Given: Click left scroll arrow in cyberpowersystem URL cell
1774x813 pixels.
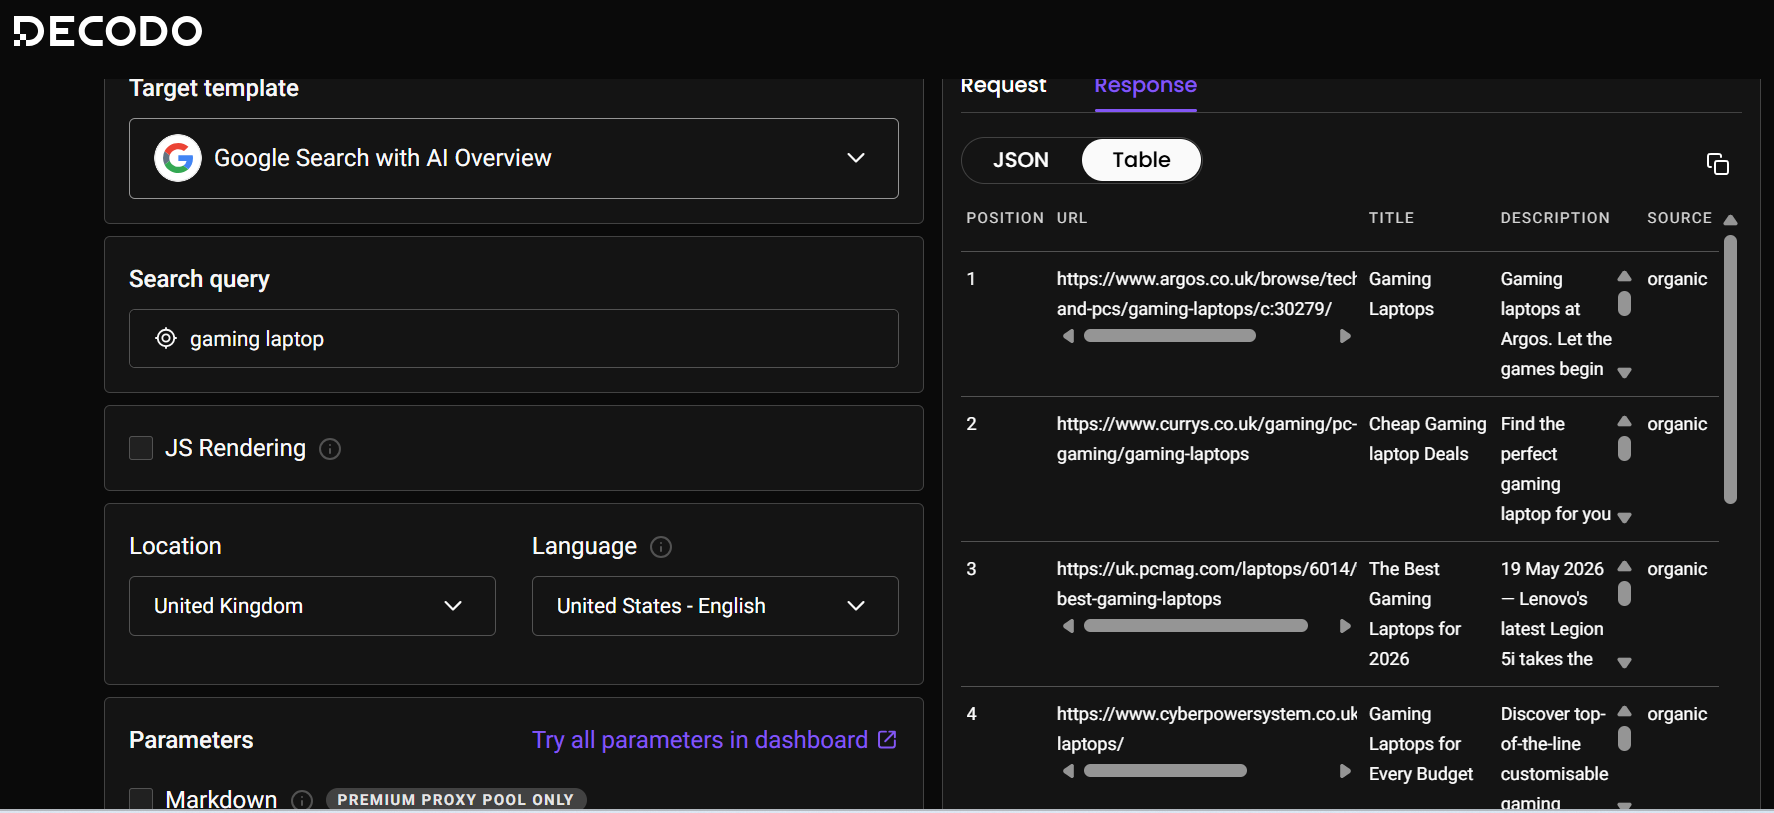Looking at the screenshot, I should pyautogui.click(x=1068, y=771).
